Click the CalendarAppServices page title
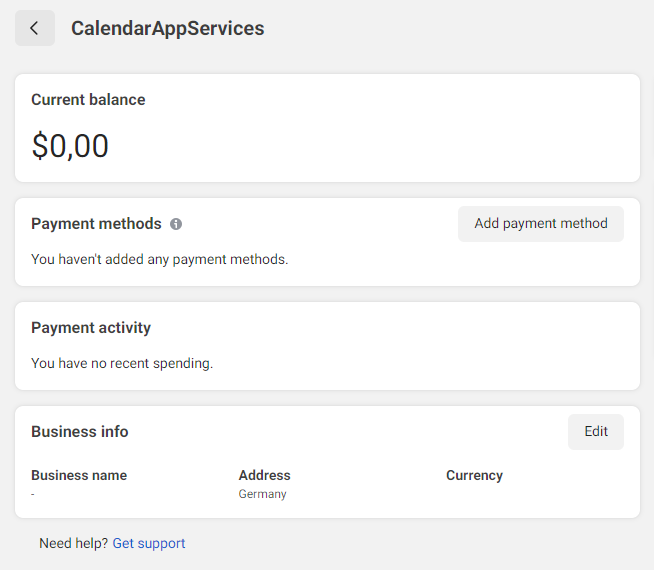 (167, 28)
